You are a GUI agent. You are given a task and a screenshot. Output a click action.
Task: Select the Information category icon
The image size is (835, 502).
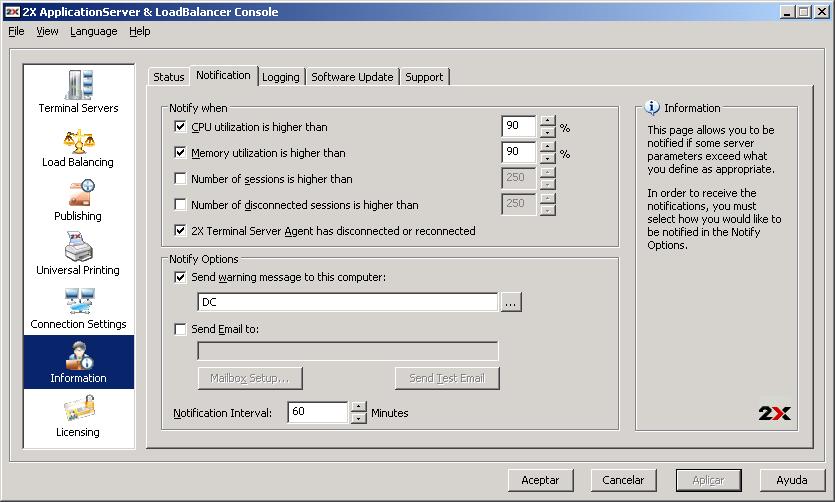(79, 355)
